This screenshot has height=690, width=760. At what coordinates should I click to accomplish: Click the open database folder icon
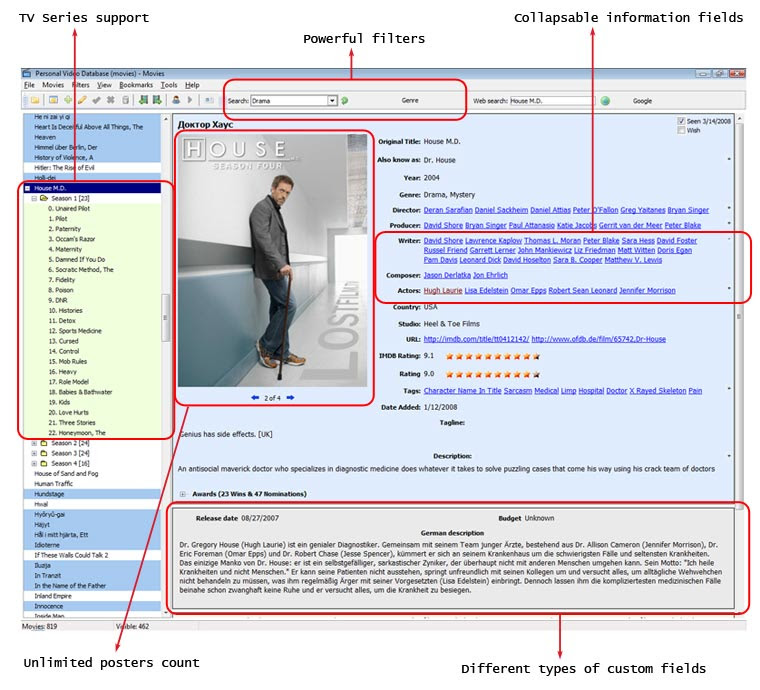coord(35,100)
